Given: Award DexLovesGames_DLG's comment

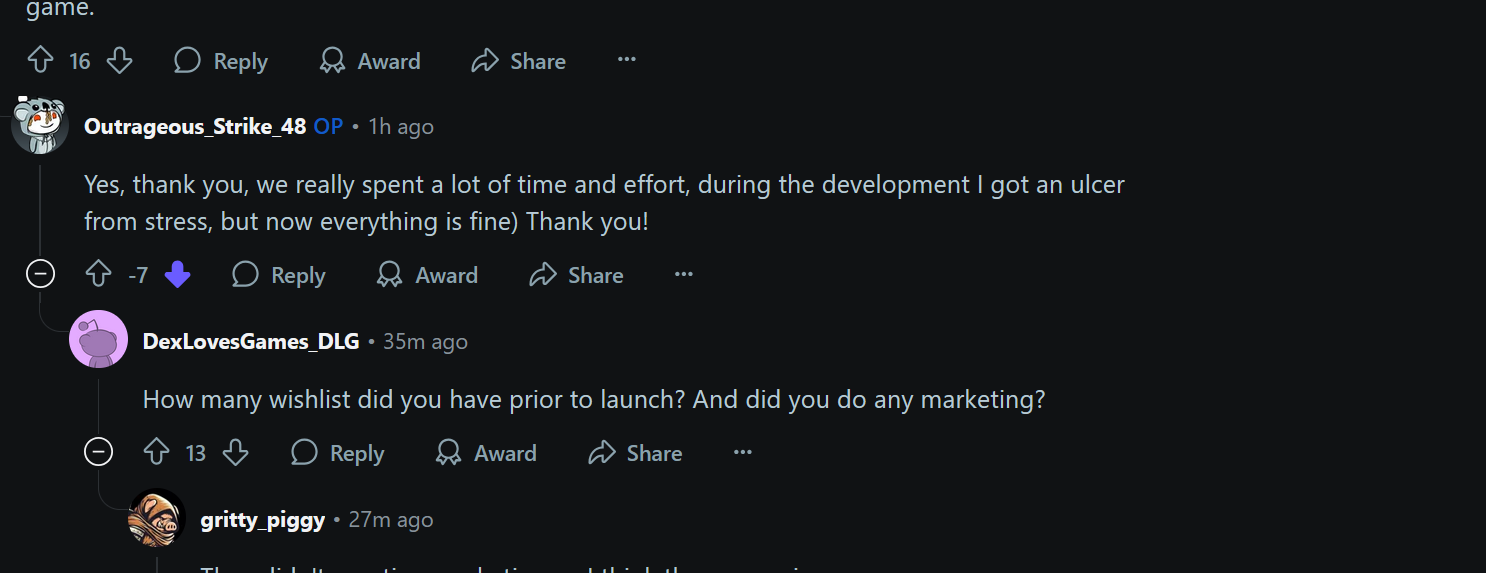Looking at the screenshot, I should click(486, 453).
